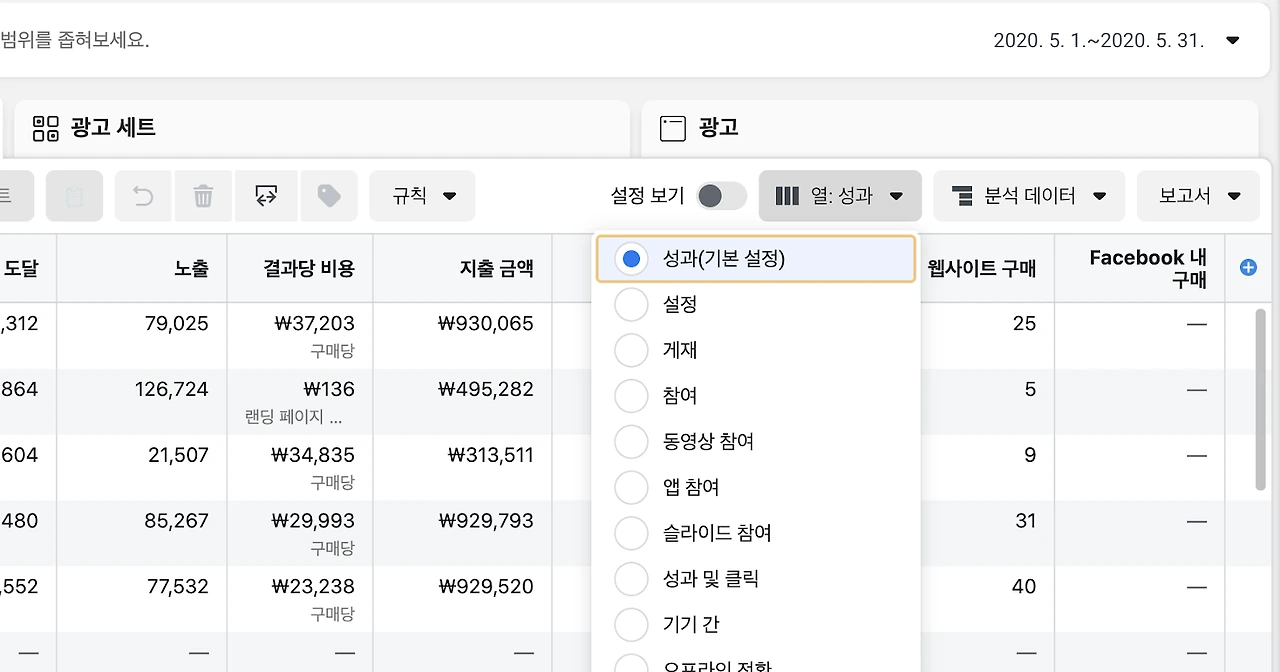Click the import/export arrows icon

pos(266,196)
